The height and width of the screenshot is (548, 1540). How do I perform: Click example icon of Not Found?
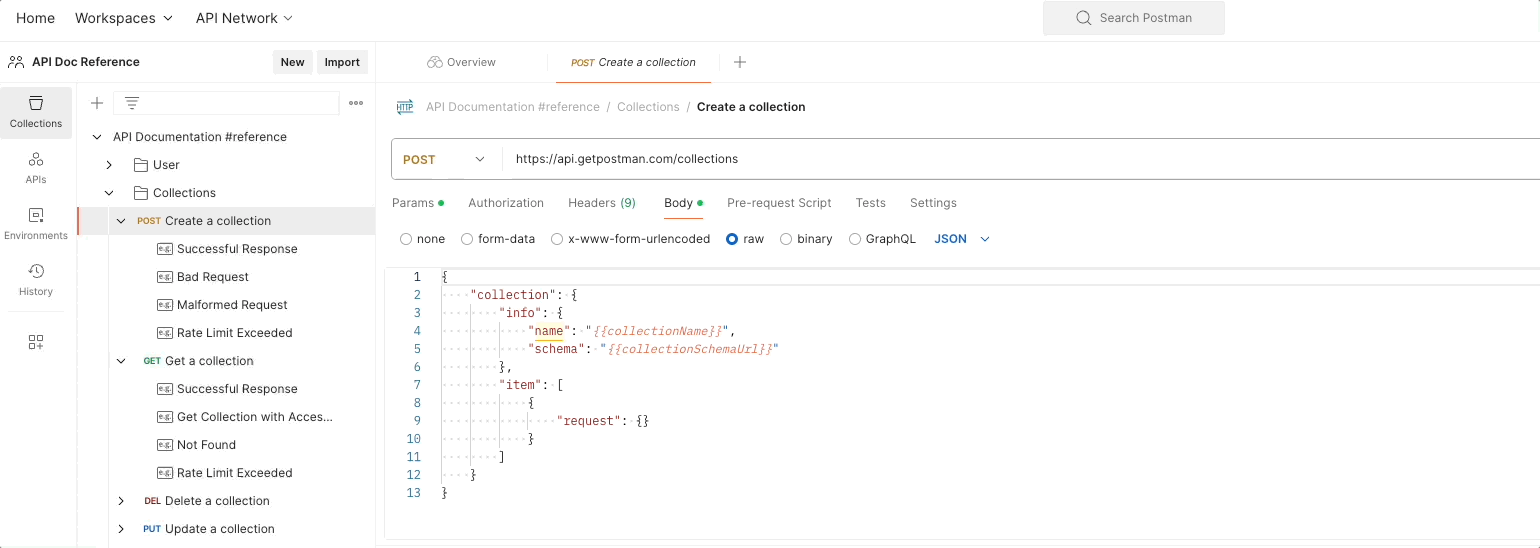coord(165,445)
